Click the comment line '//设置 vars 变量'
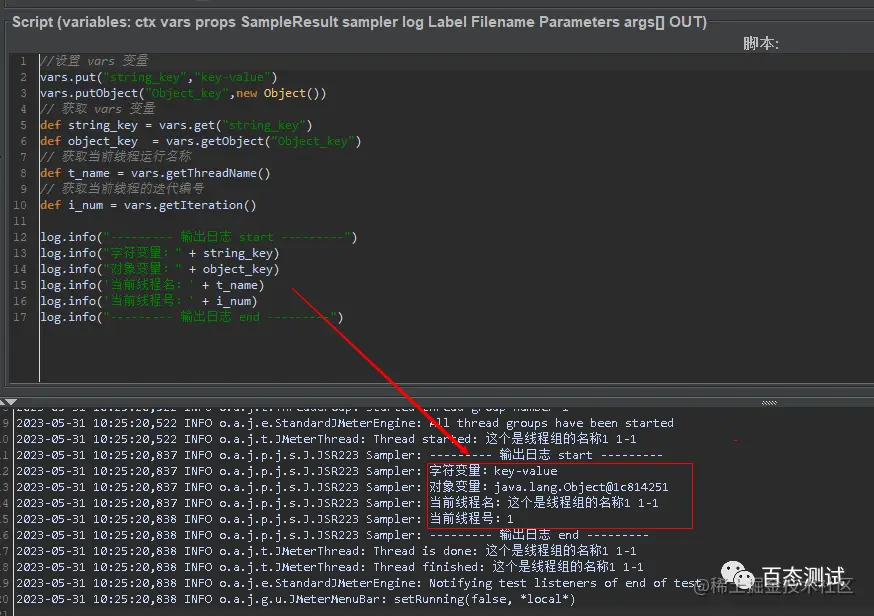 pyautogui.click(x=94, y=61)
